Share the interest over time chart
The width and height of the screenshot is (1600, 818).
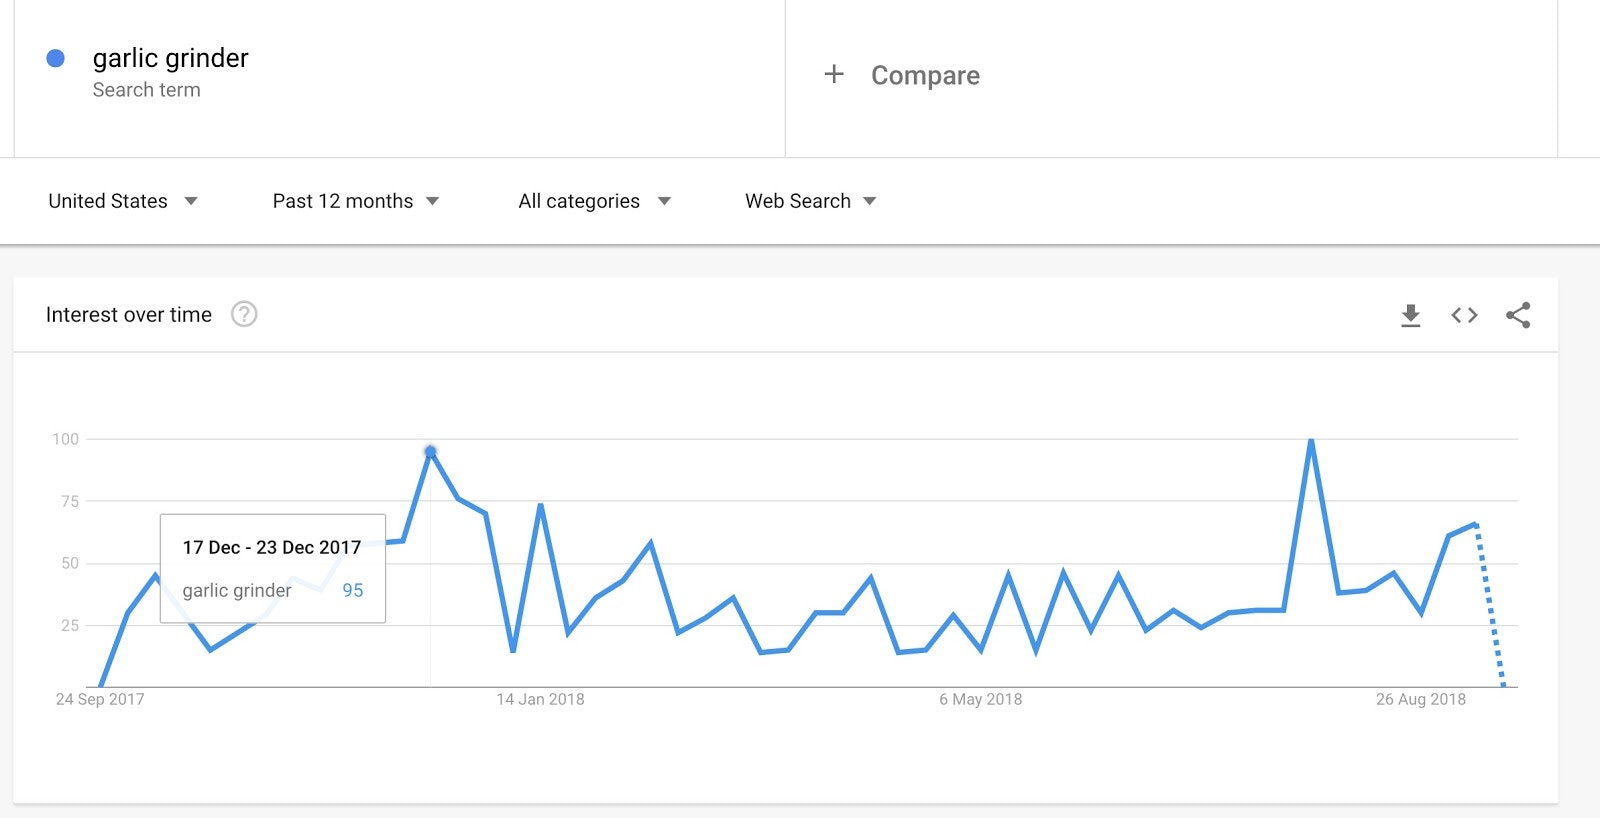point(1518,316)
